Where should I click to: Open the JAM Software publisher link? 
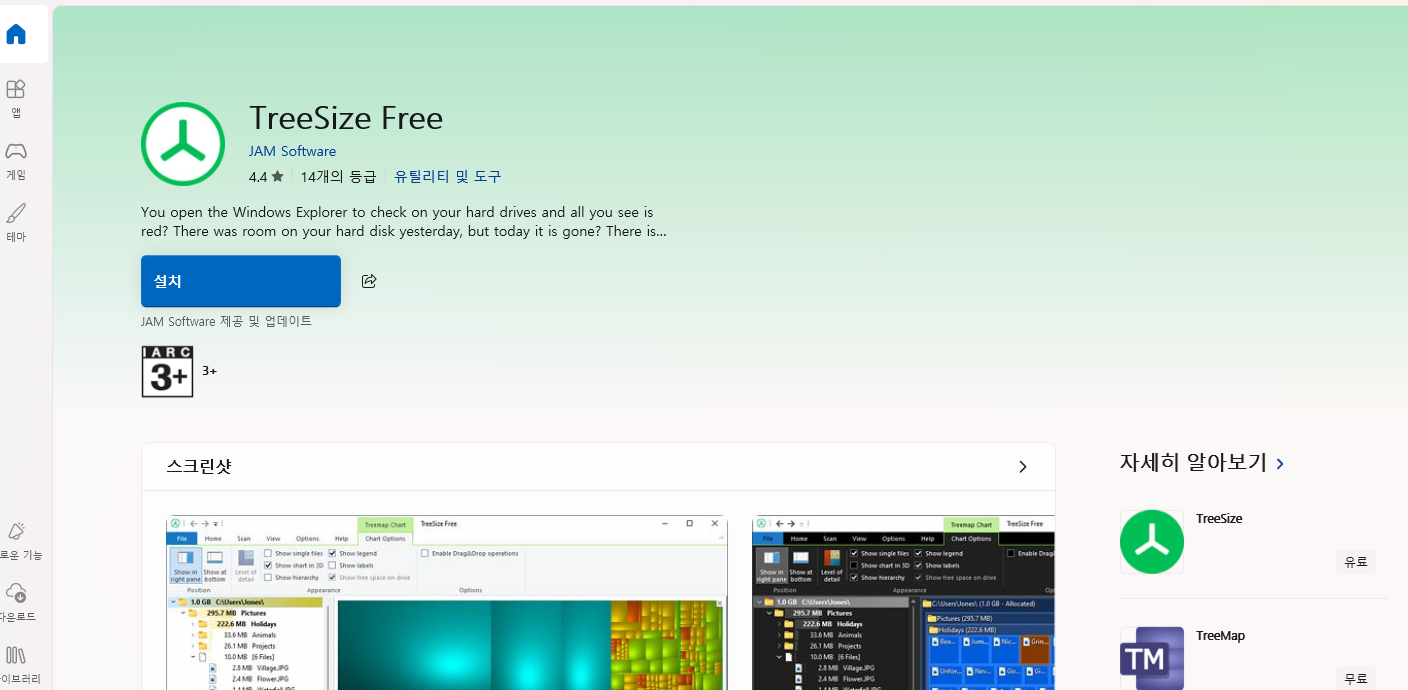click(x=292, y=150)
